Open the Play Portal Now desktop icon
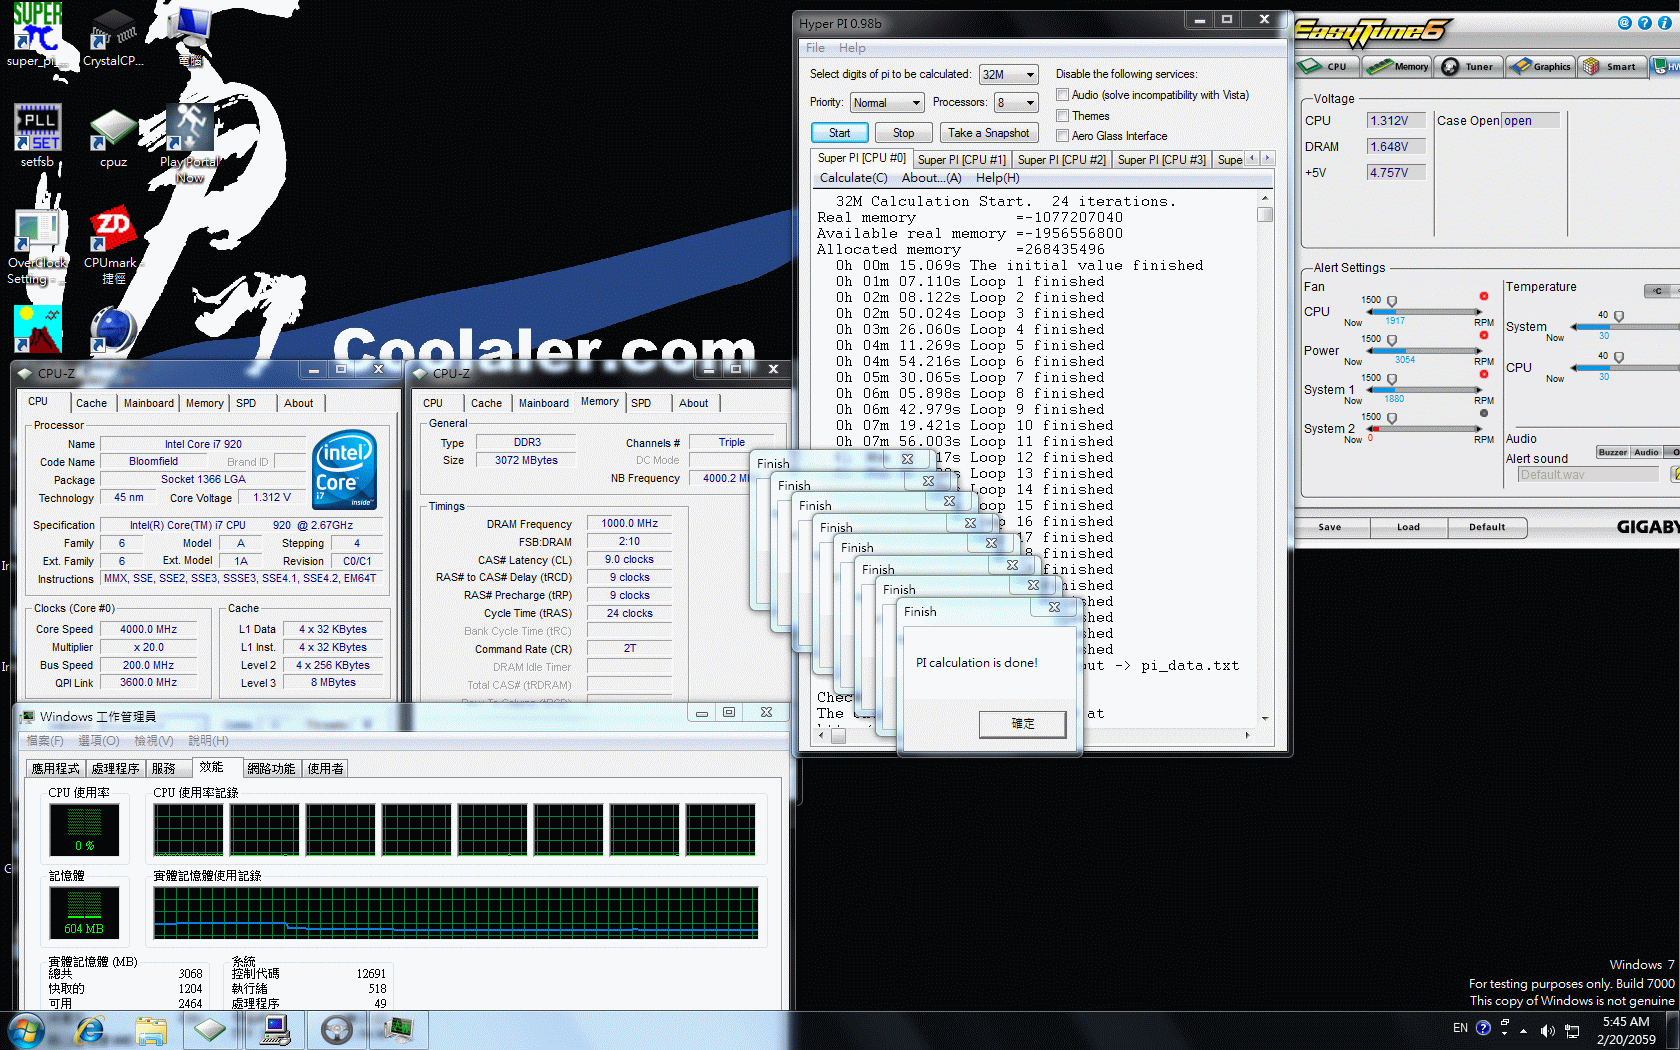The image size is (1680, 1050). pyautogui.click(x=189, y=143)
